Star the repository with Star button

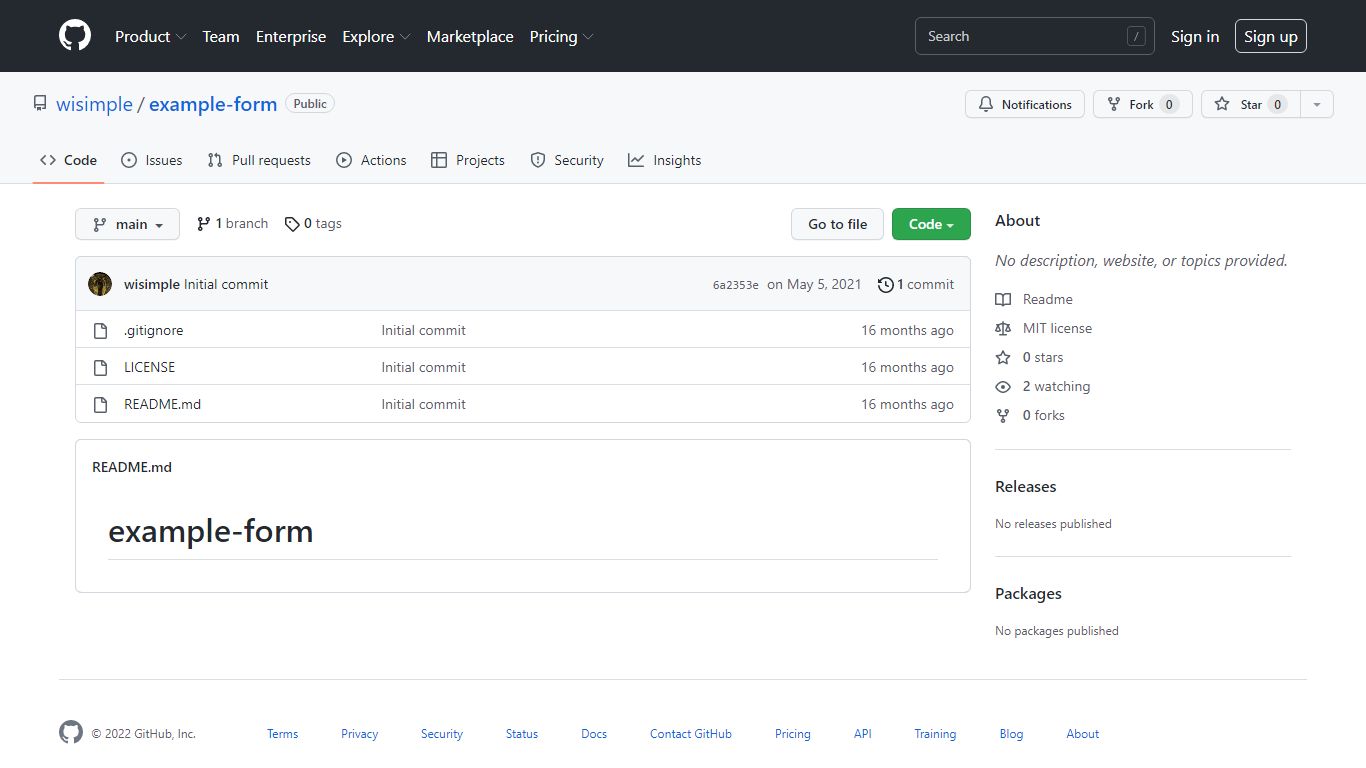[x=1251, y=104]
